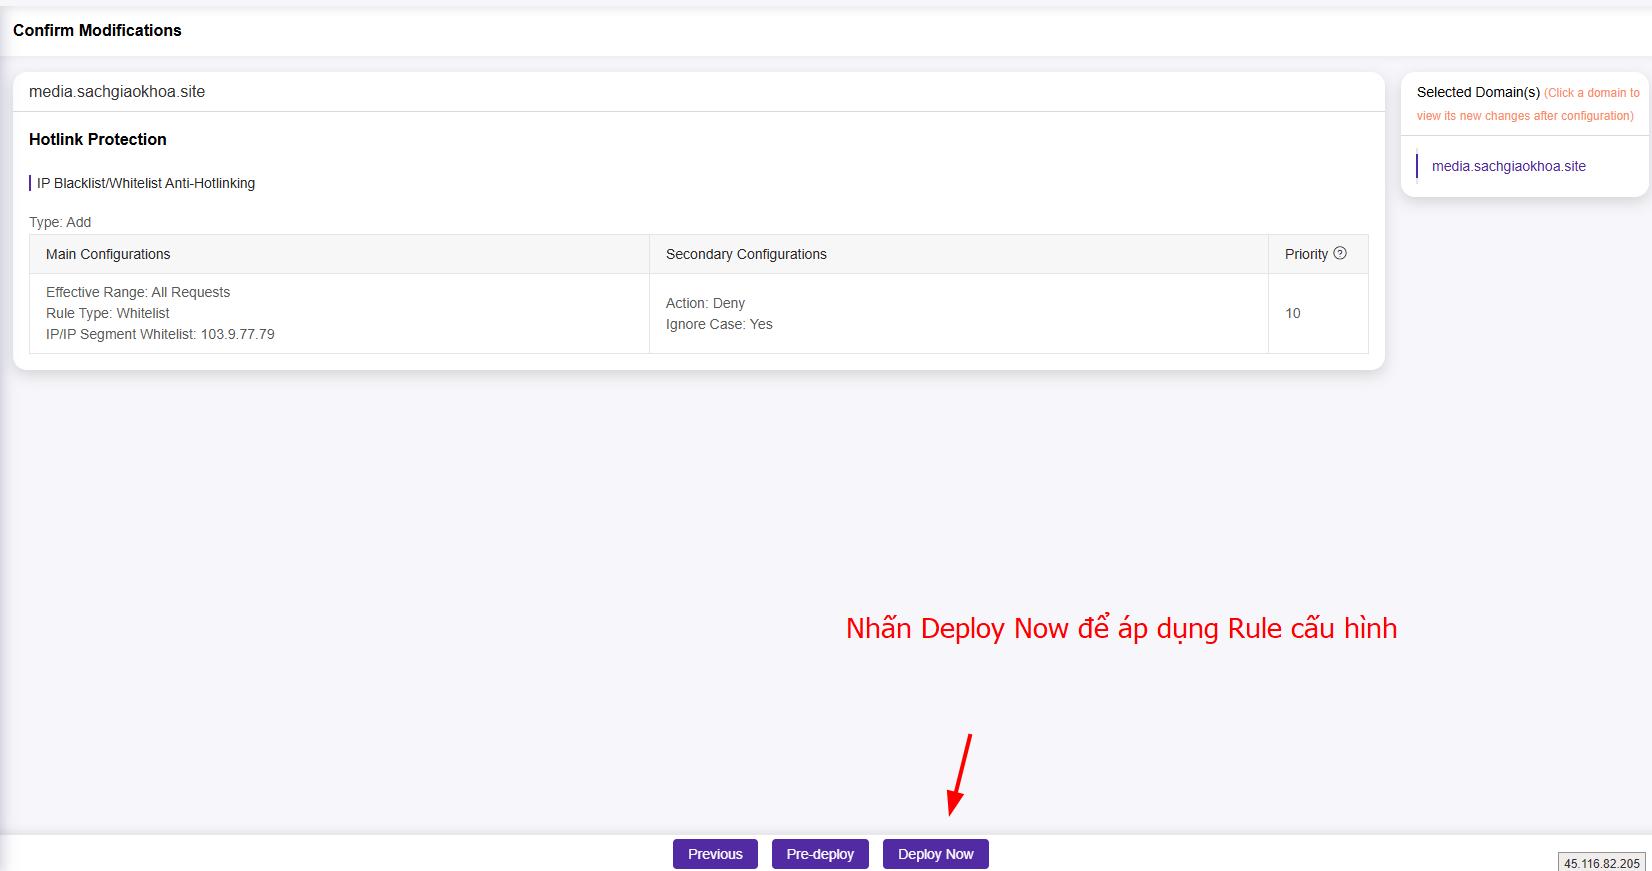Image resolution: width=1652 pixels, height=871 pixels.
Task: Go back using the Previous button
Action: (715, 854)
